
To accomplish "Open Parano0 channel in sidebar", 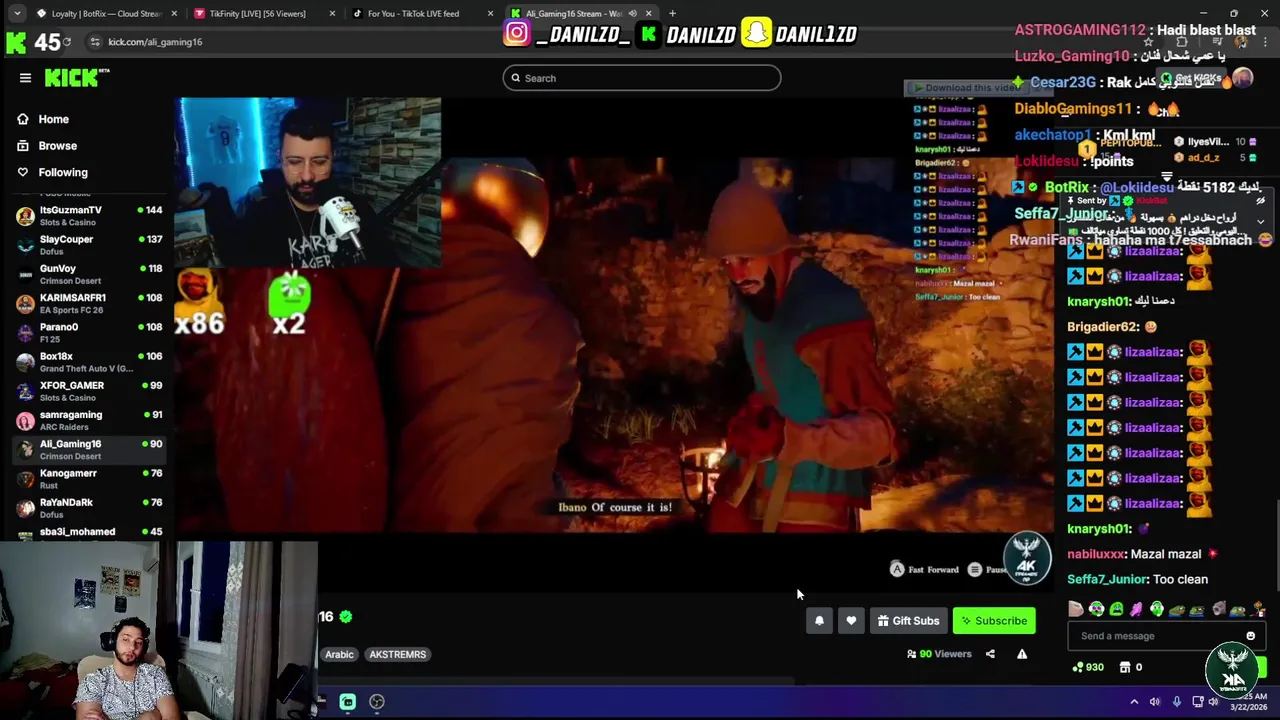I will (88, 332).
